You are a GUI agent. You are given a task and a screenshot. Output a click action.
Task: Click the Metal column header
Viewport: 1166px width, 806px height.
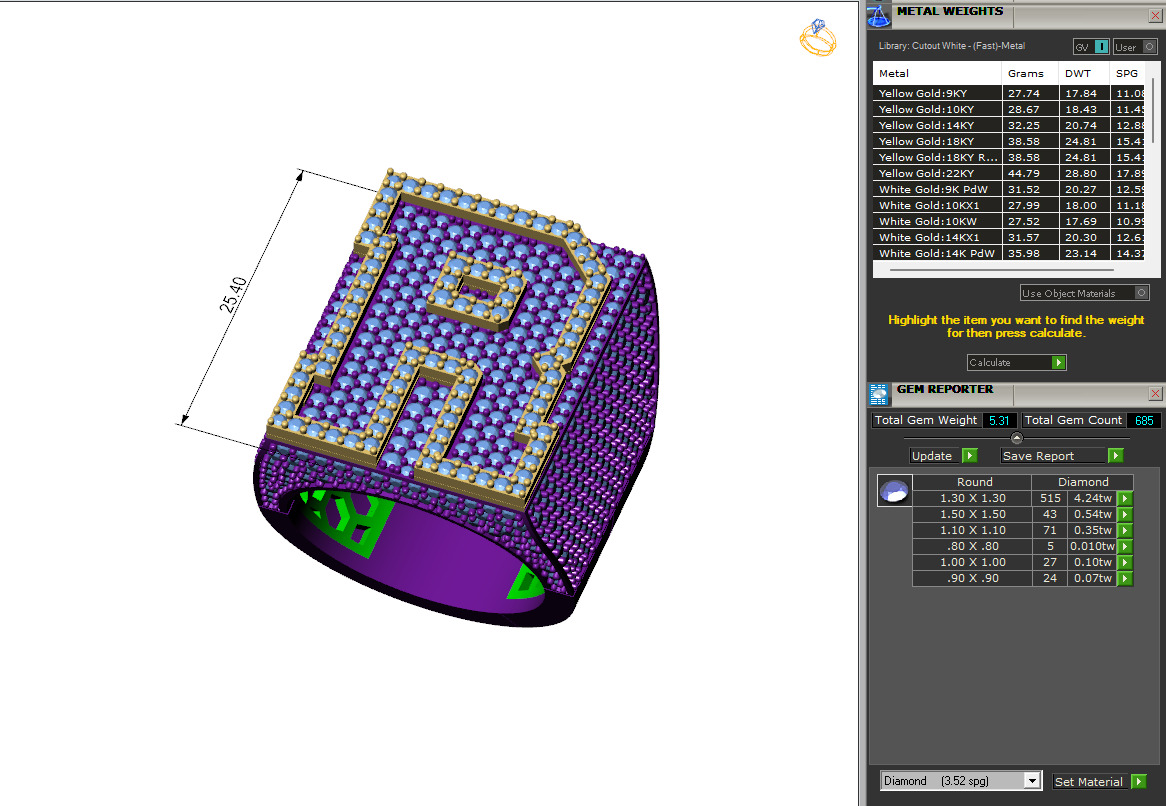pyautogui.click(x=937, y=74)
